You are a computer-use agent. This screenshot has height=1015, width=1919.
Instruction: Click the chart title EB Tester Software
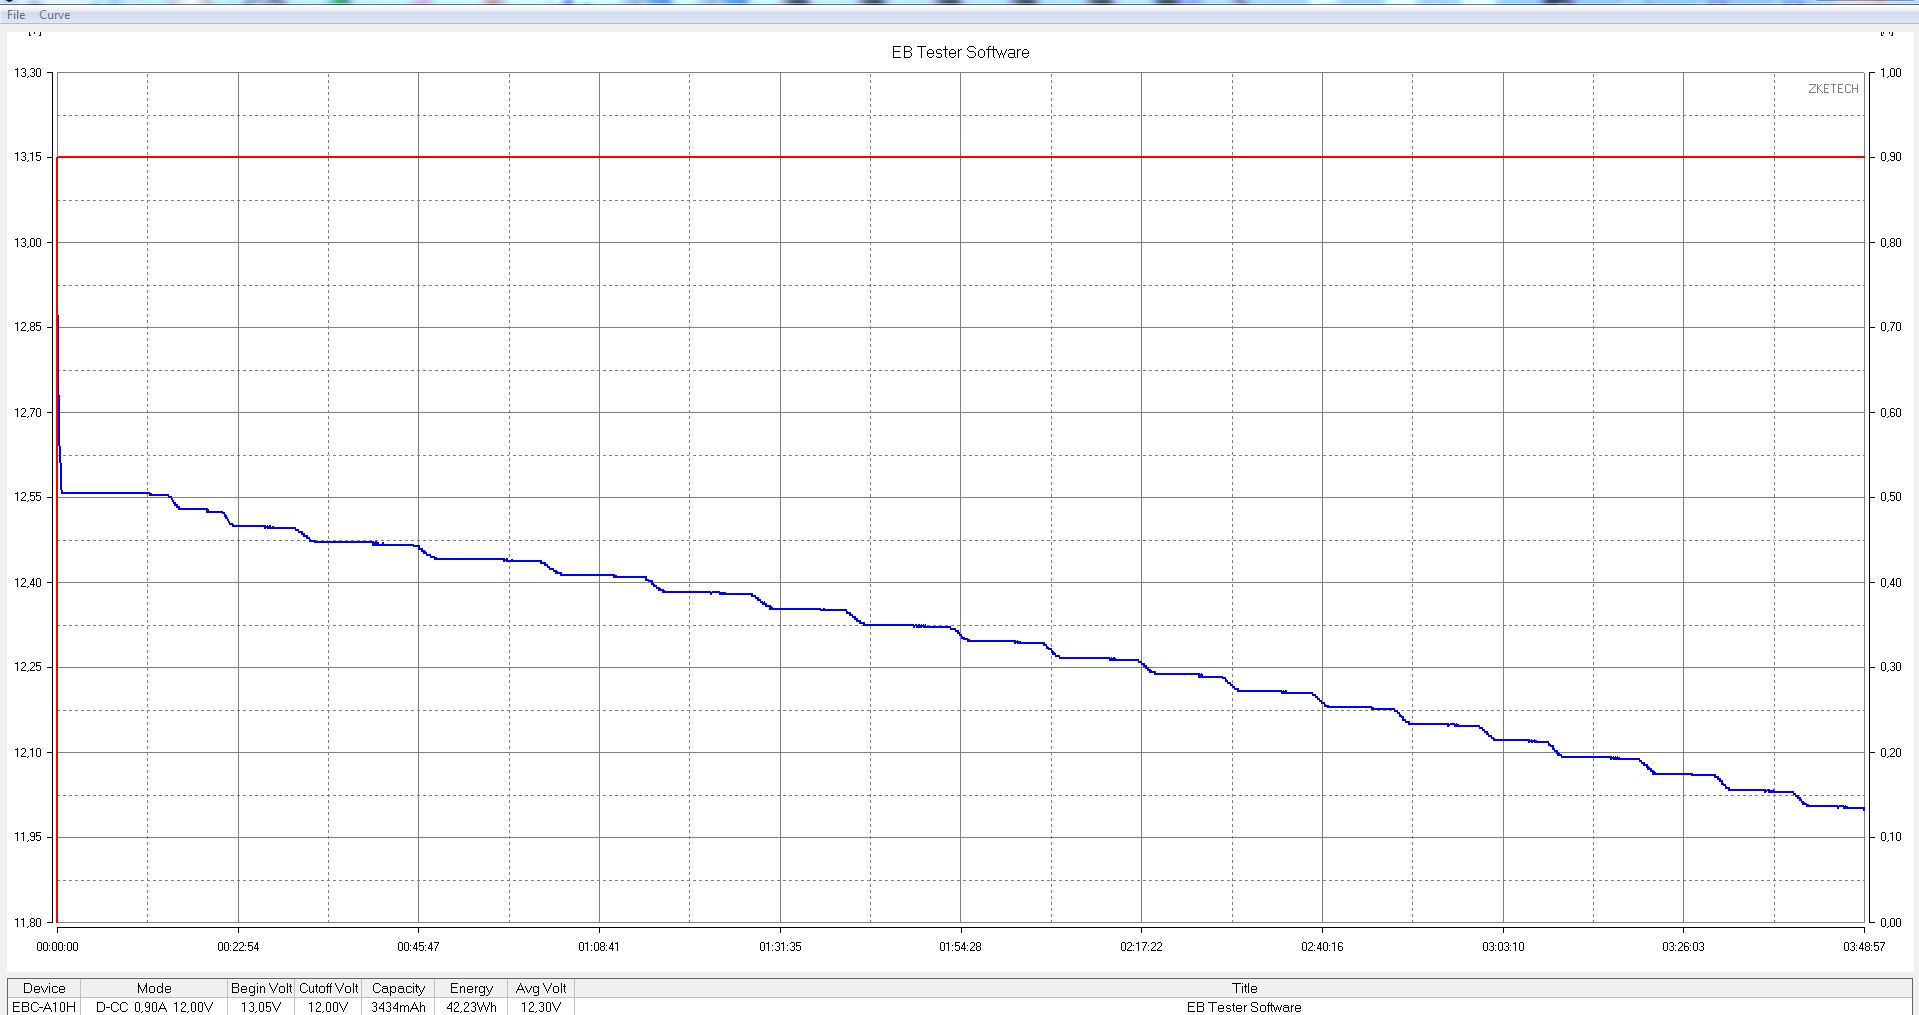pos(960,52)
